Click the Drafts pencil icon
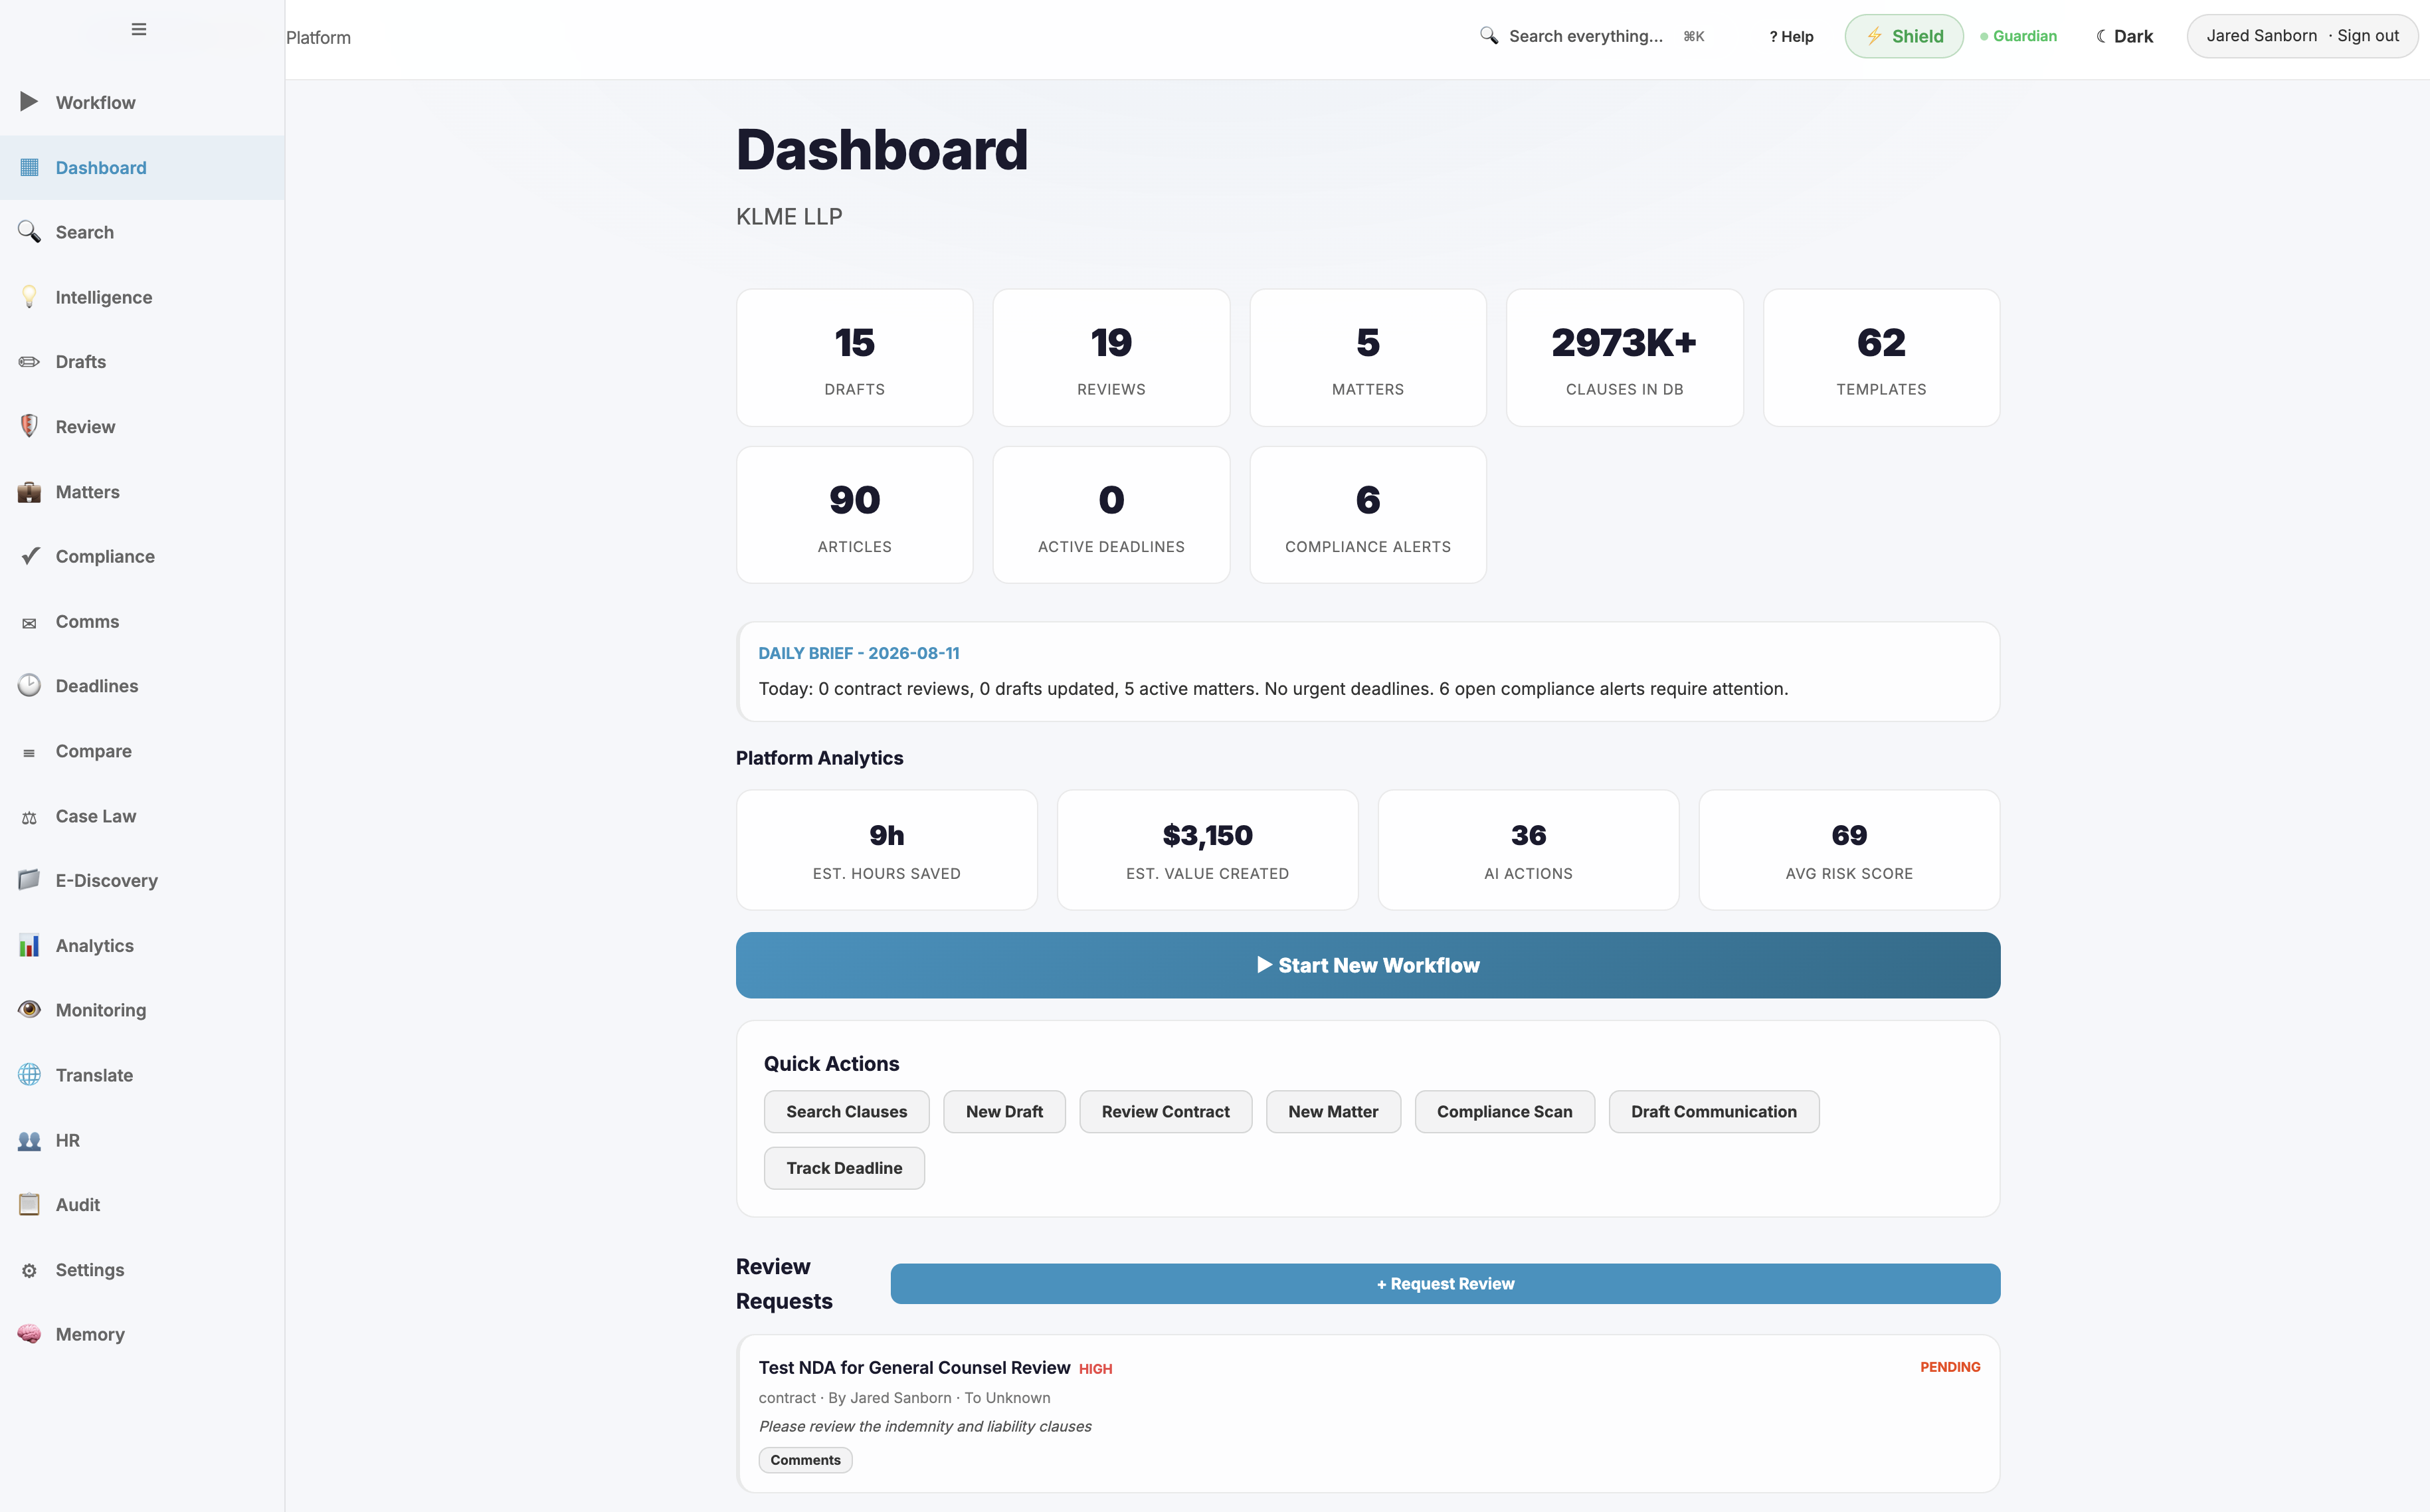 tap(29, 362)
